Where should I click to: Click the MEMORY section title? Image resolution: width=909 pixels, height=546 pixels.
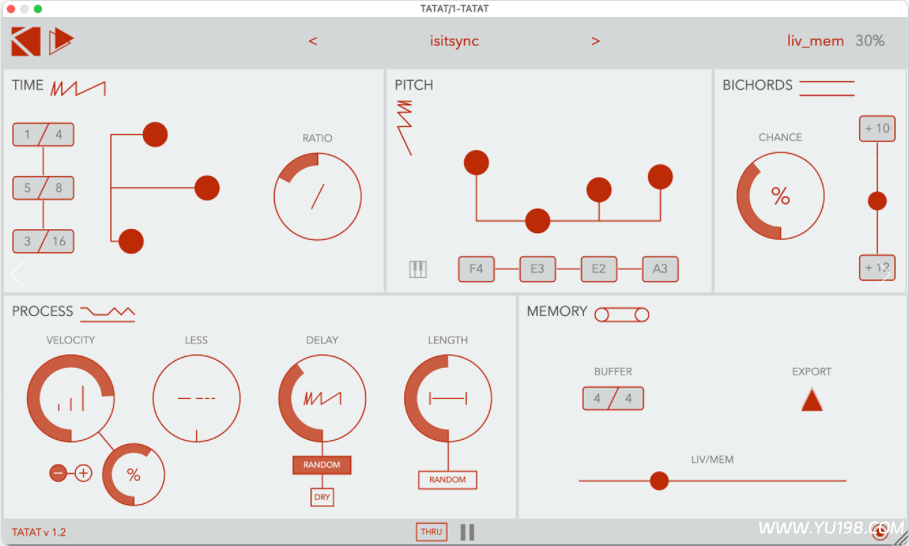557,311
